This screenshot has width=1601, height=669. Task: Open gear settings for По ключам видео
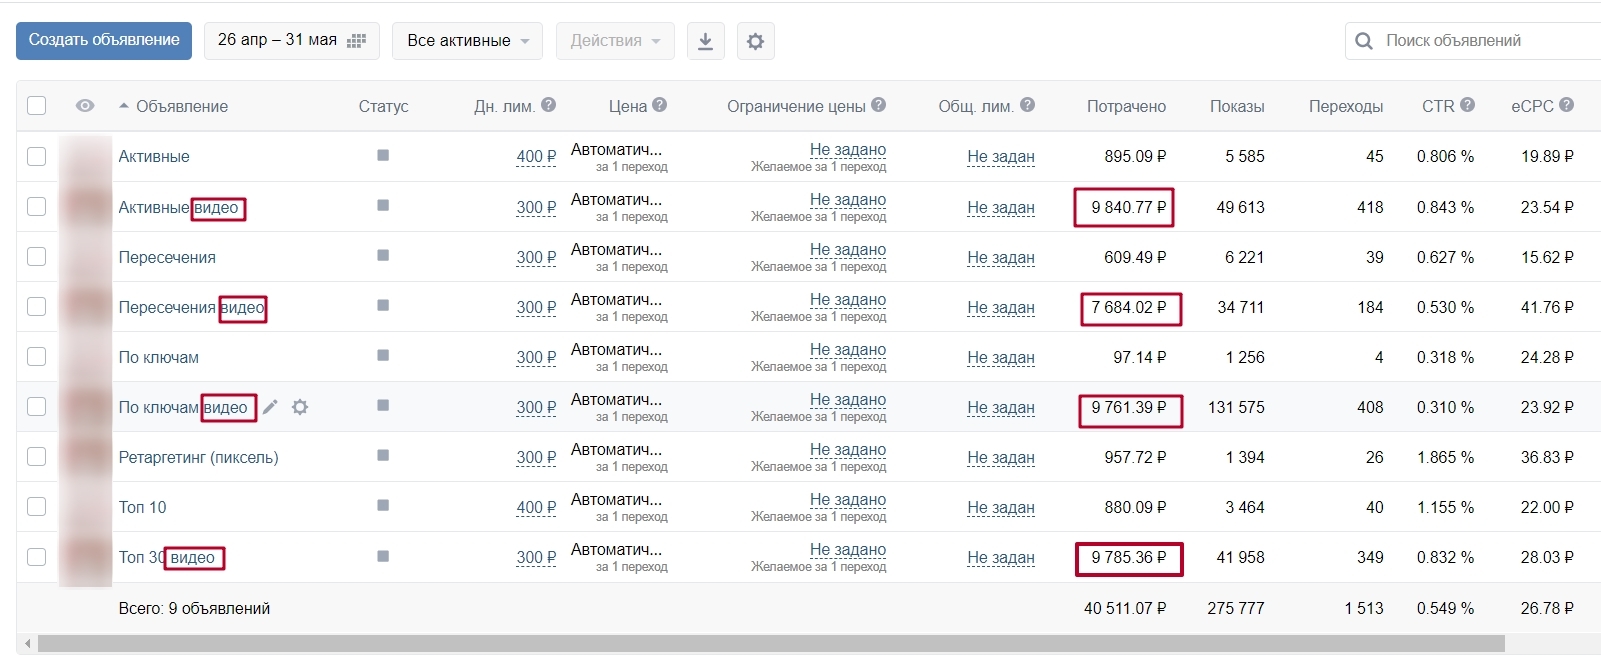[x=300, y=407]
